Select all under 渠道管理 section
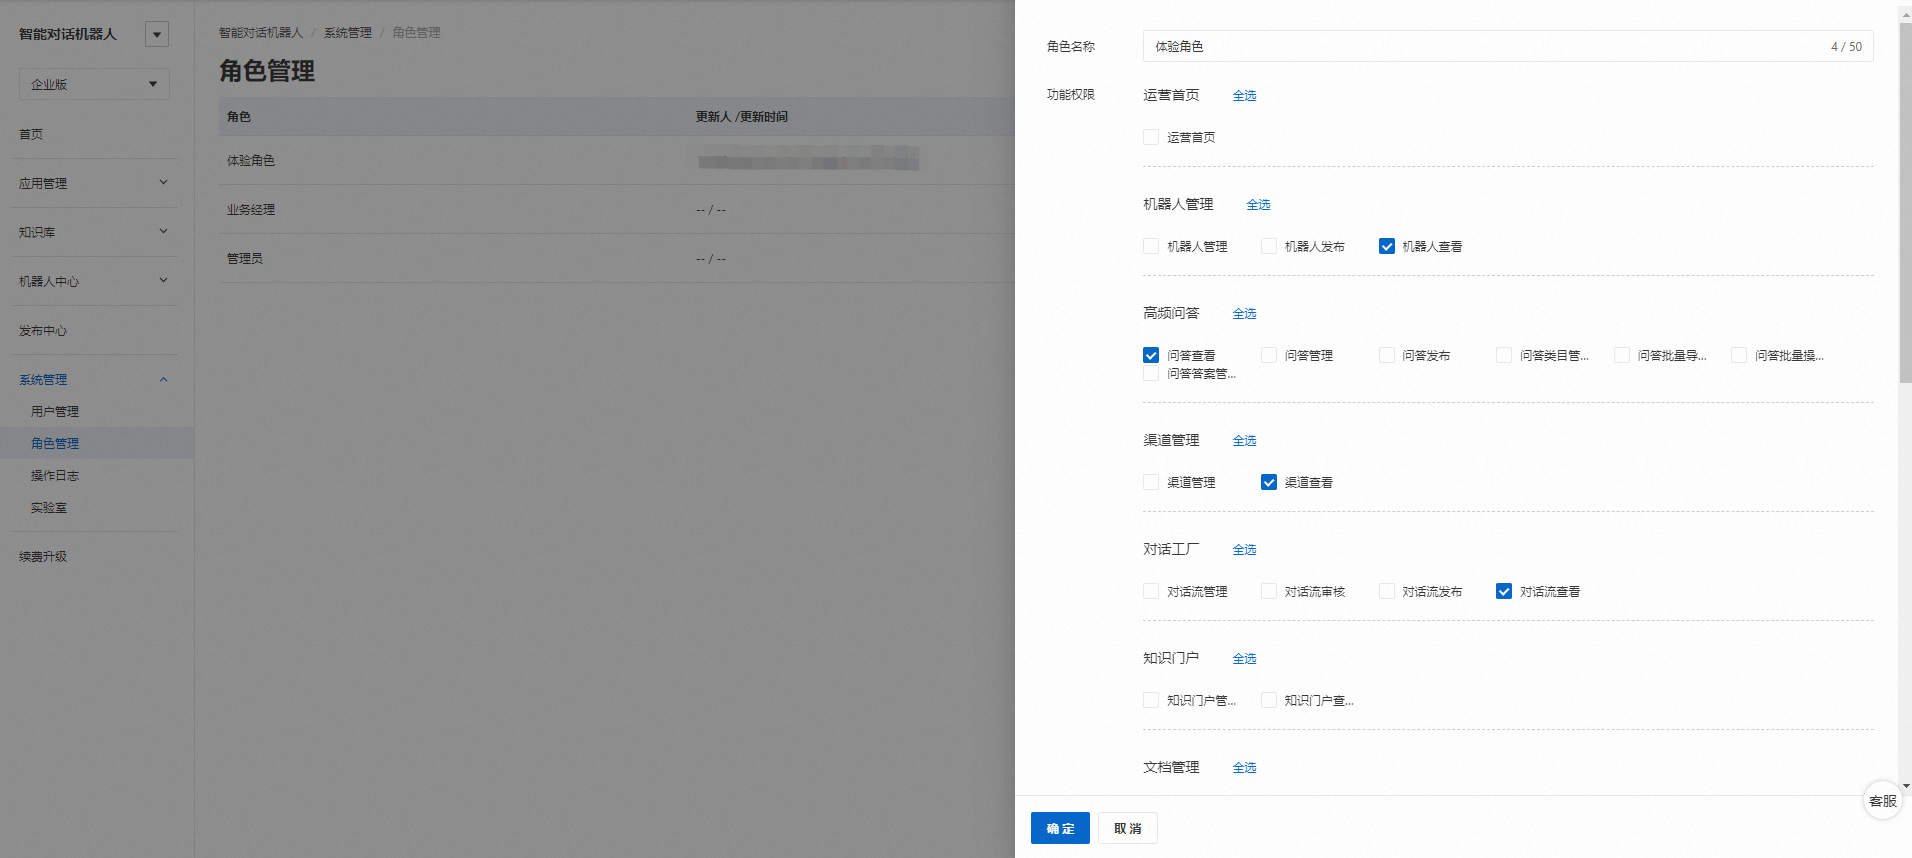The image size is (1912, 858). 1244,440
